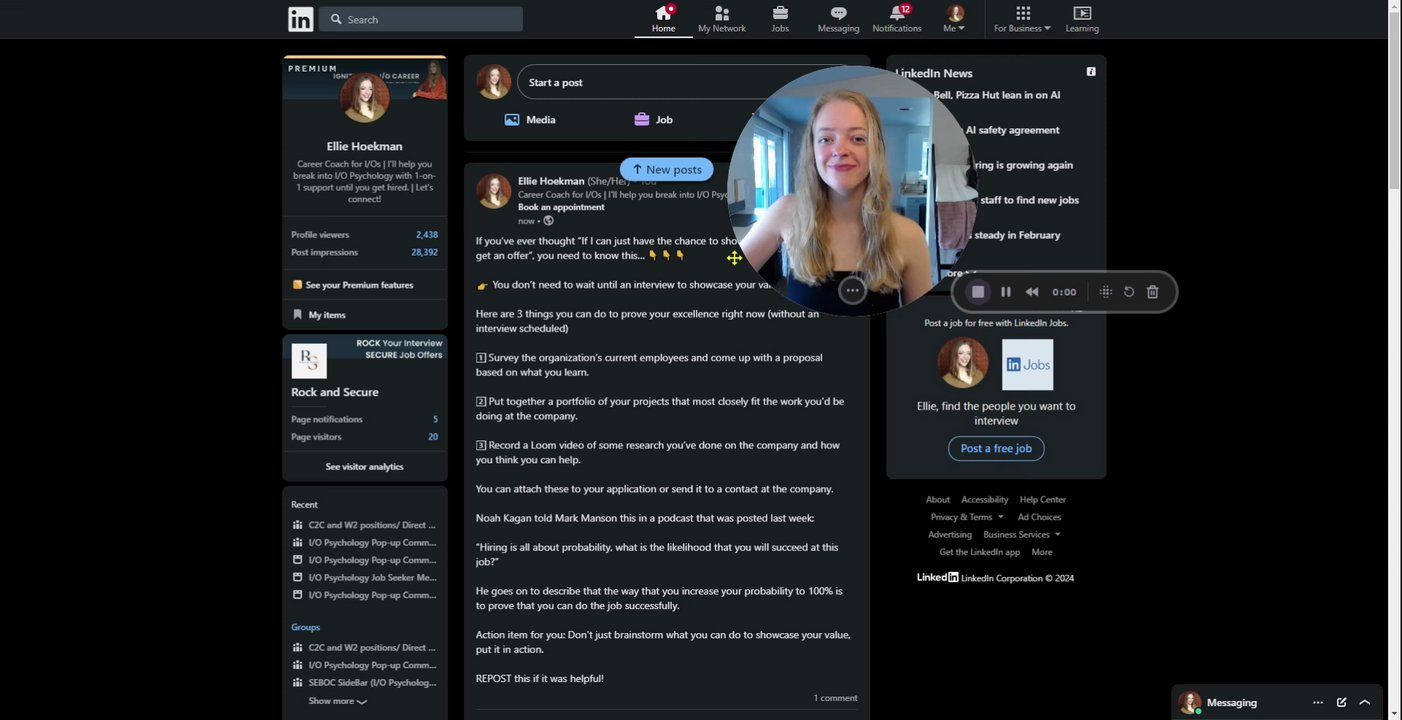Click the Search field in the top bar
1402x720 pixels.
tap(421, 19)
